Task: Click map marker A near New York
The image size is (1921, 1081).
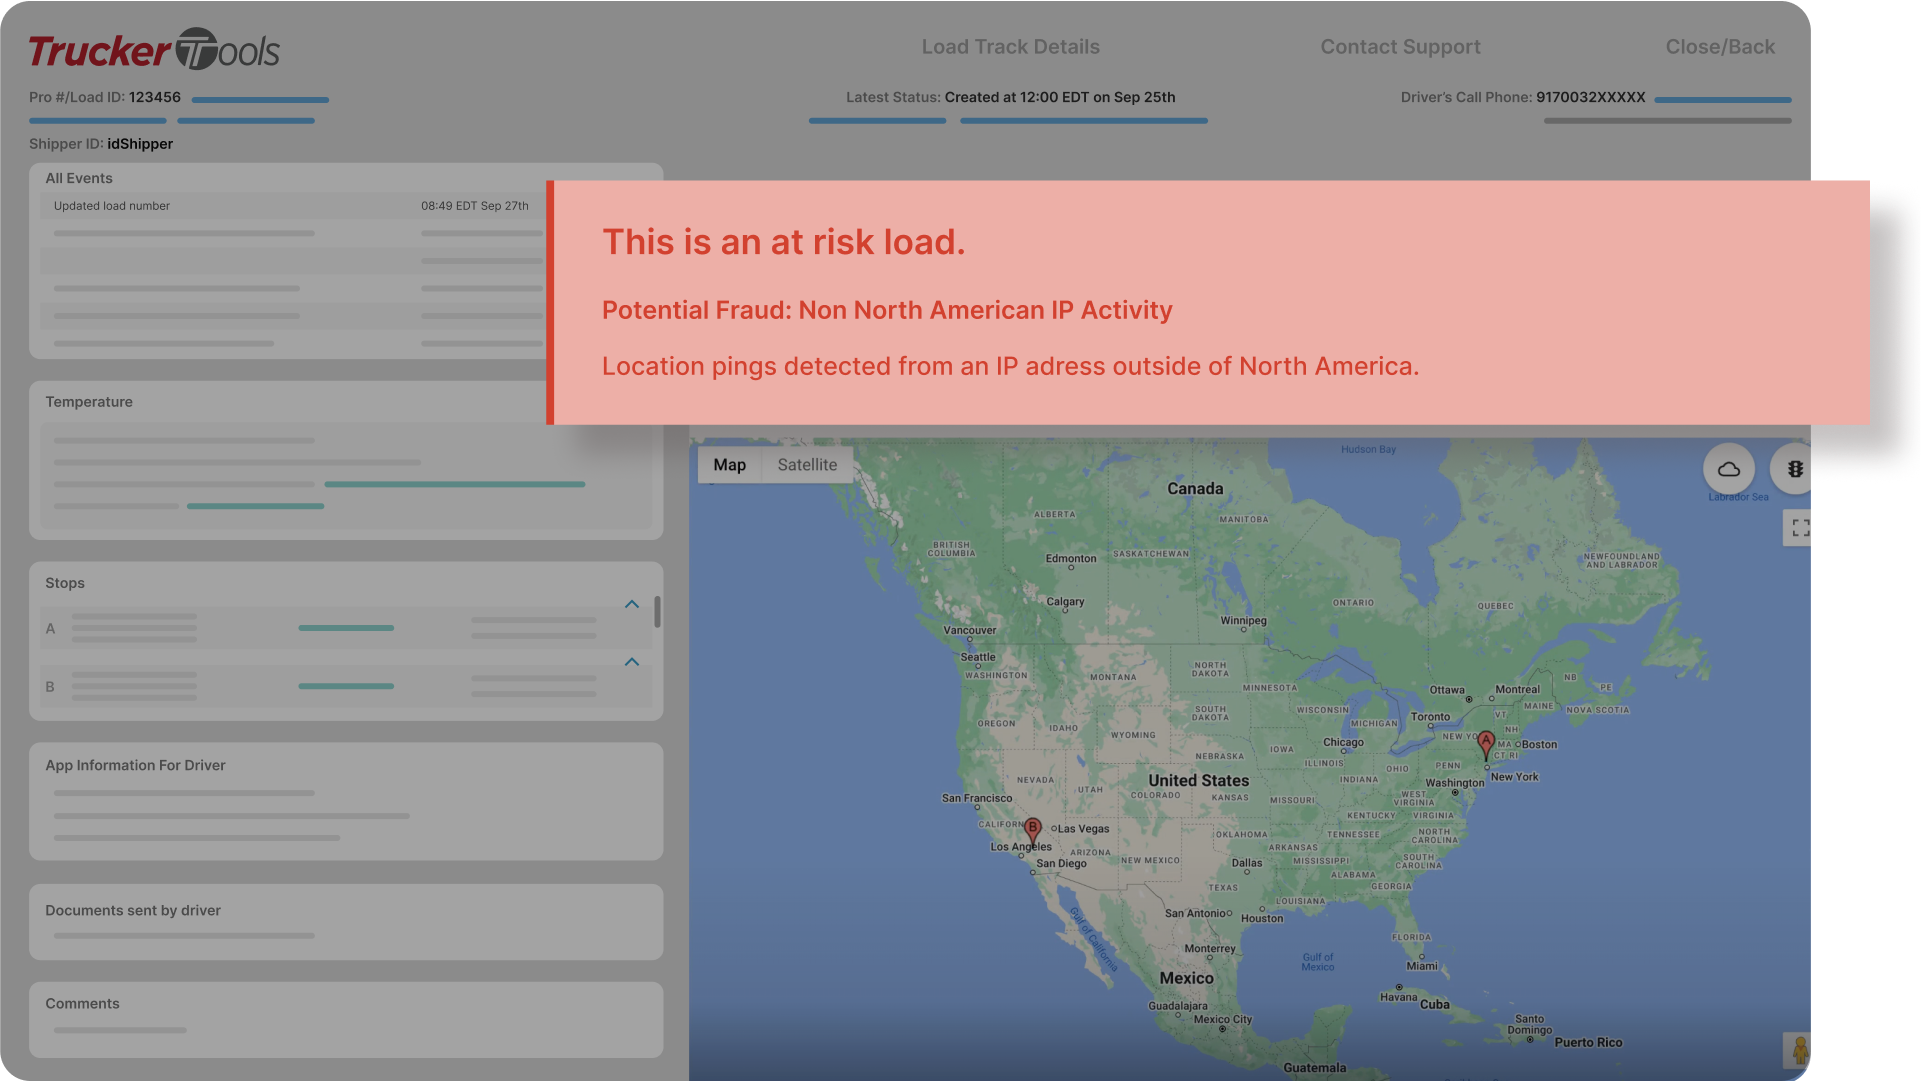Action: [1486, 743]
